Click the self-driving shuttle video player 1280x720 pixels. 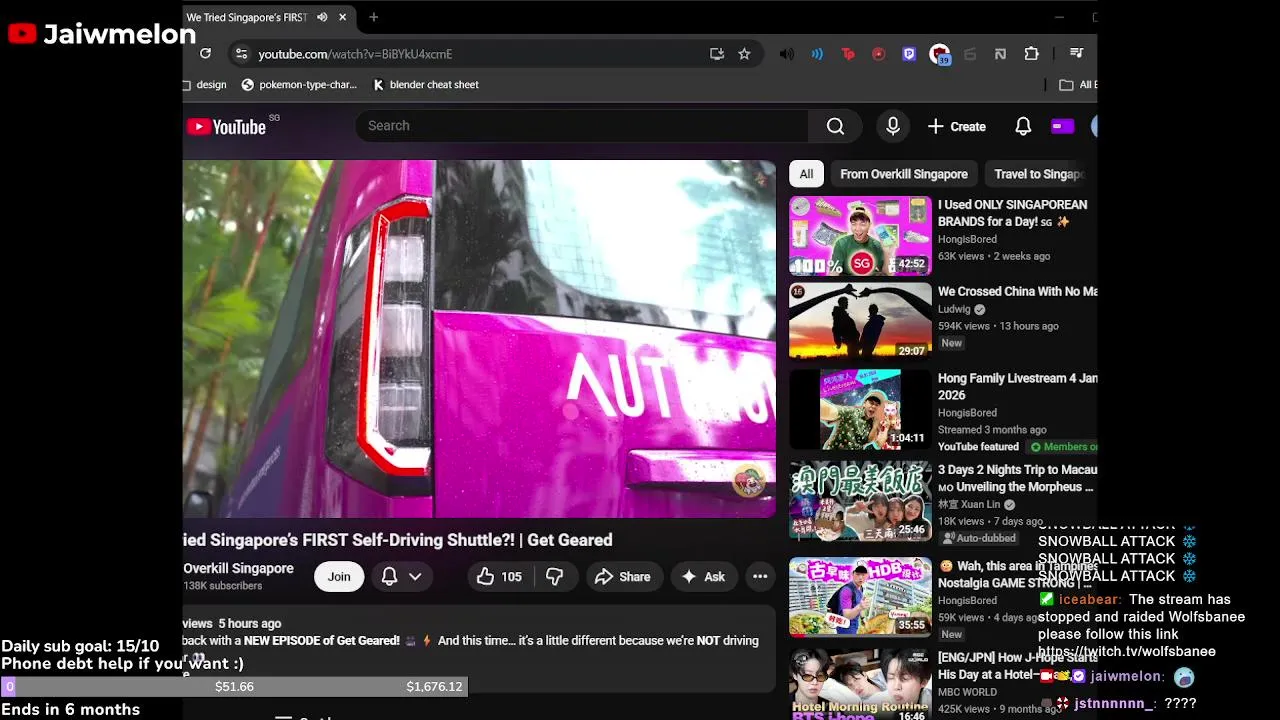(x=479, y=339)
